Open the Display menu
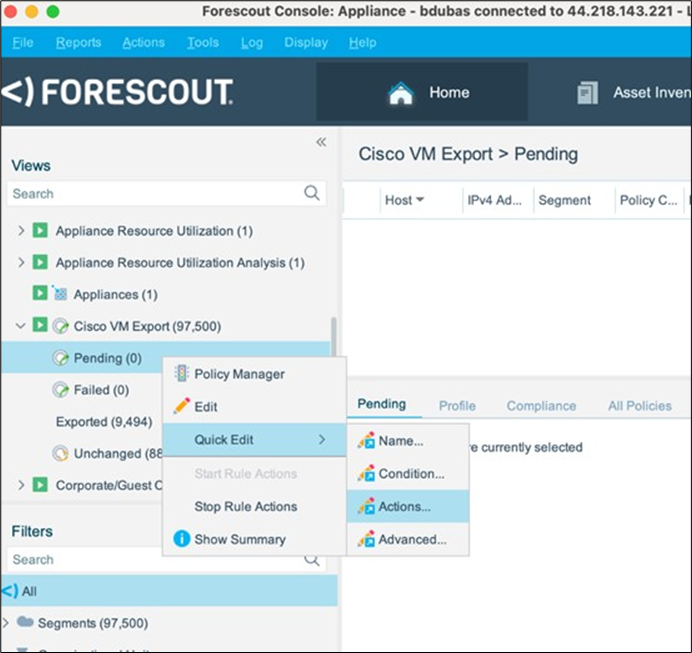 click(x=306, y=42)
